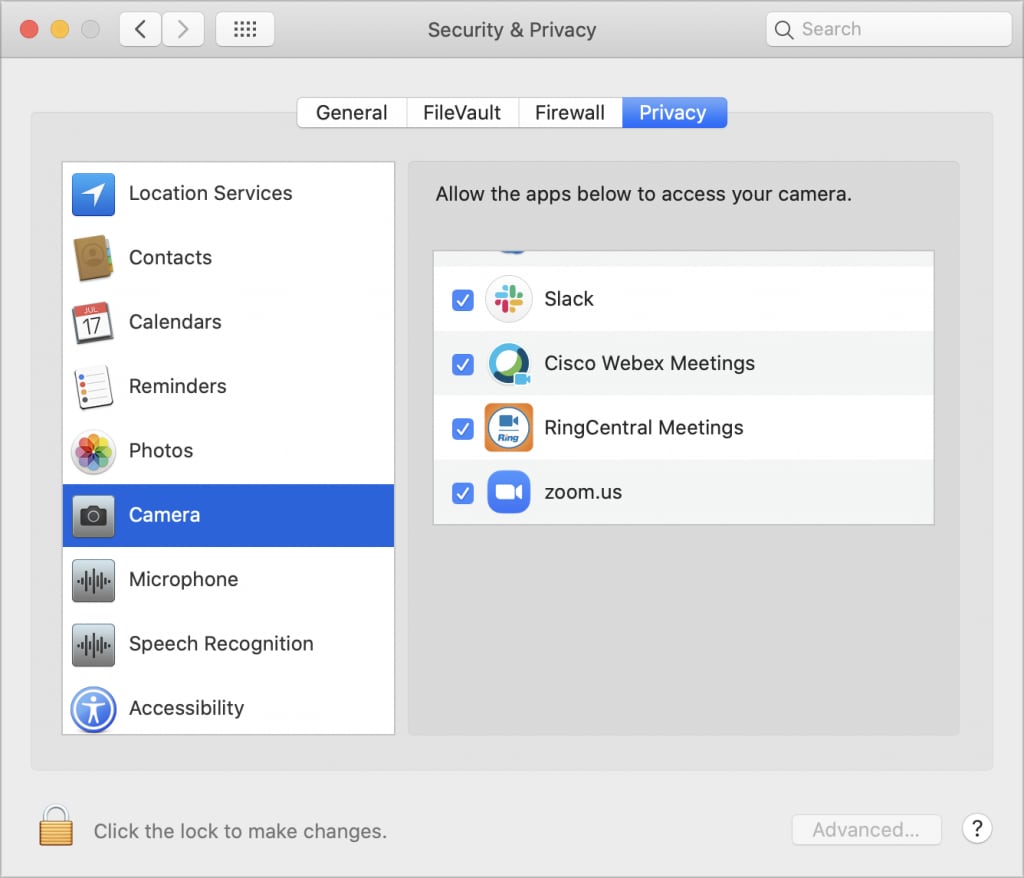This screenshot has width=1024, height=878.
Task: Go back with the left chevron button
Action: pyautogui.click(x=140, y=30)
